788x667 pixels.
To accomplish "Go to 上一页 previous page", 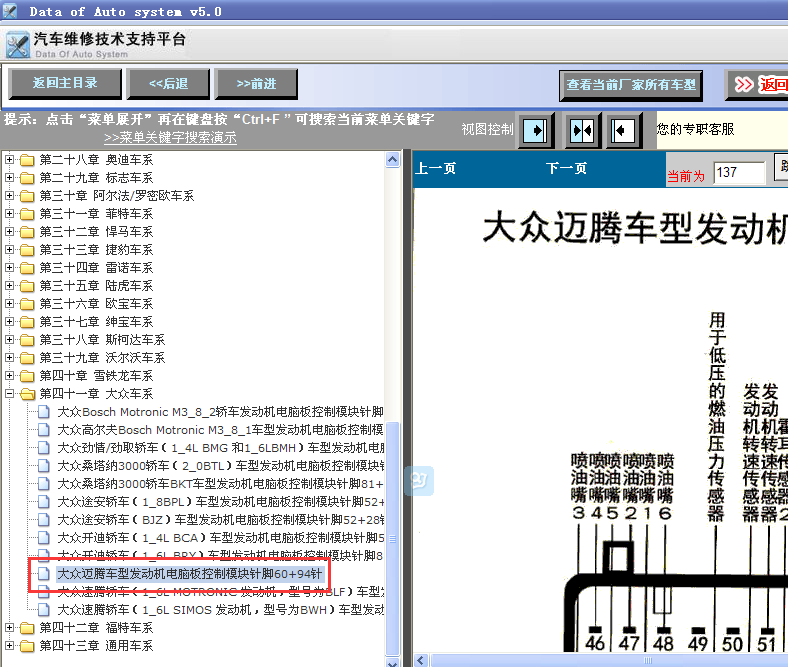I will click(435, 168).
